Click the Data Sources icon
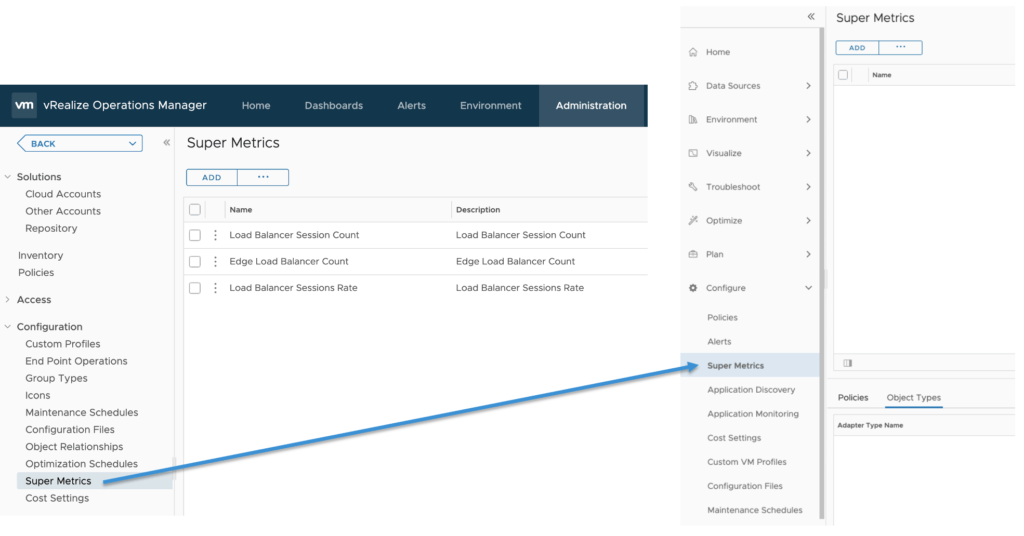This screenshot has width=1024, height=536. point(693,86)
